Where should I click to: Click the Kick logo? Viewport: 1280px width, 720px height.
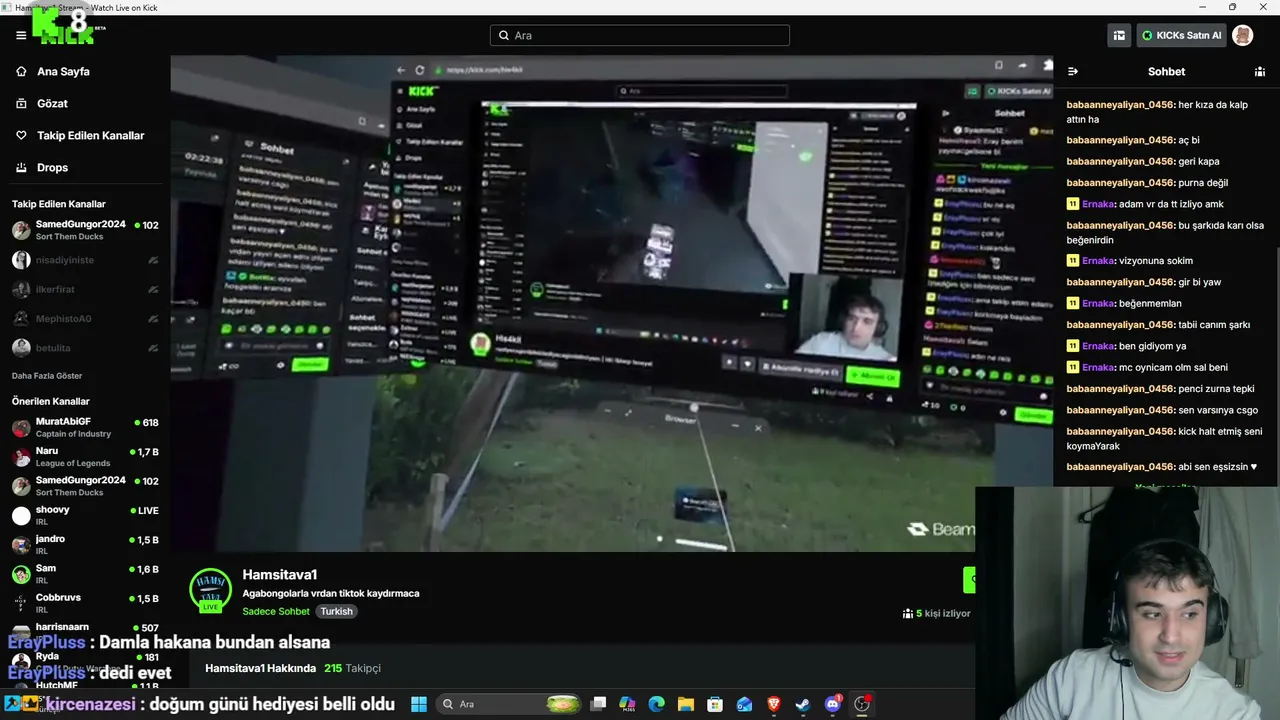63,25
